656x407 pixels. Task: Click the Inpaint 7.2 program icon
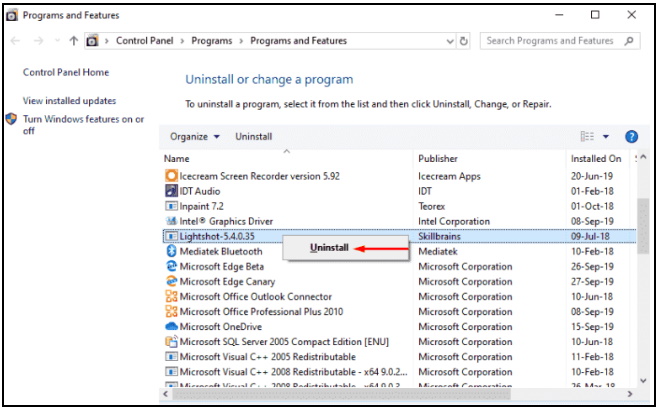[171, 206]
